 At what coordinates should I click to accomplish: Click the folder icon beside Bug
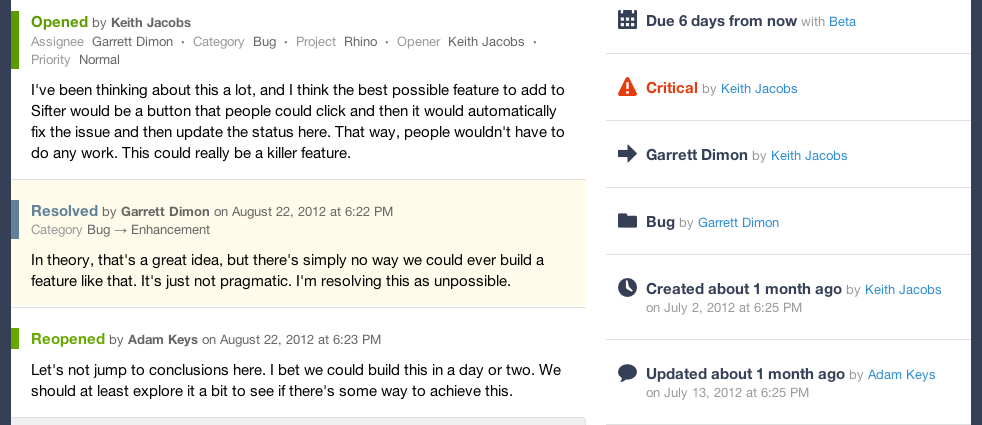[x=627, y=221]
